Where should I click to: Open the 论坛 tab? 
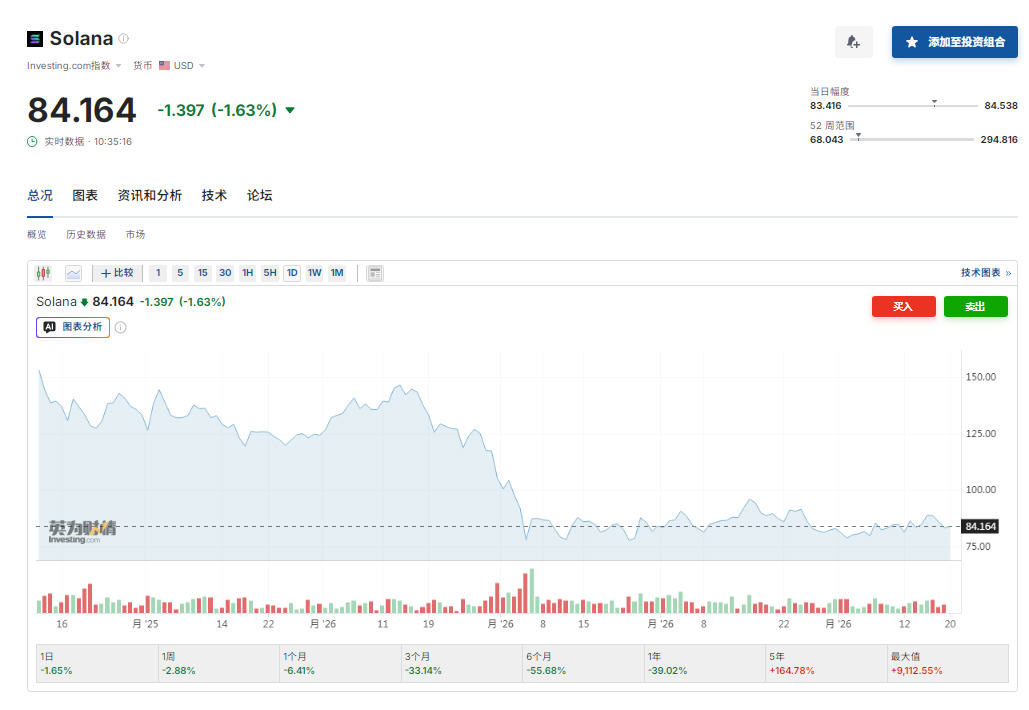(x=259, y=195)
